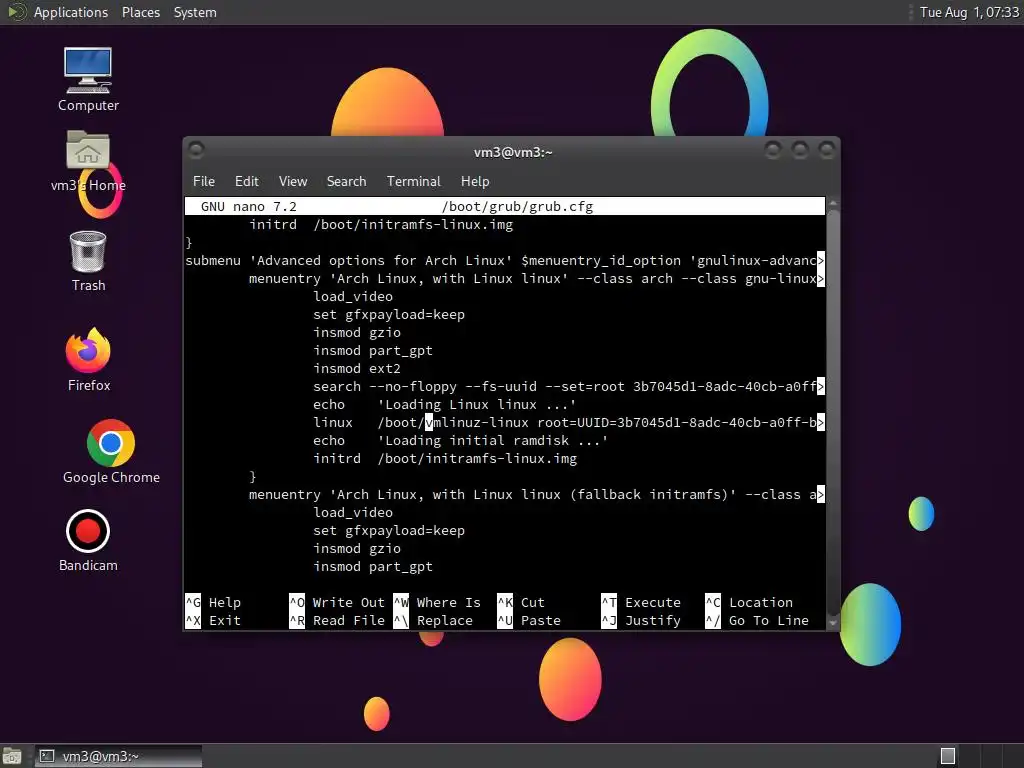The height and width of the screenshot is (768, 1024).
Task: Open the Search menu in terminal
Action: 346,181
